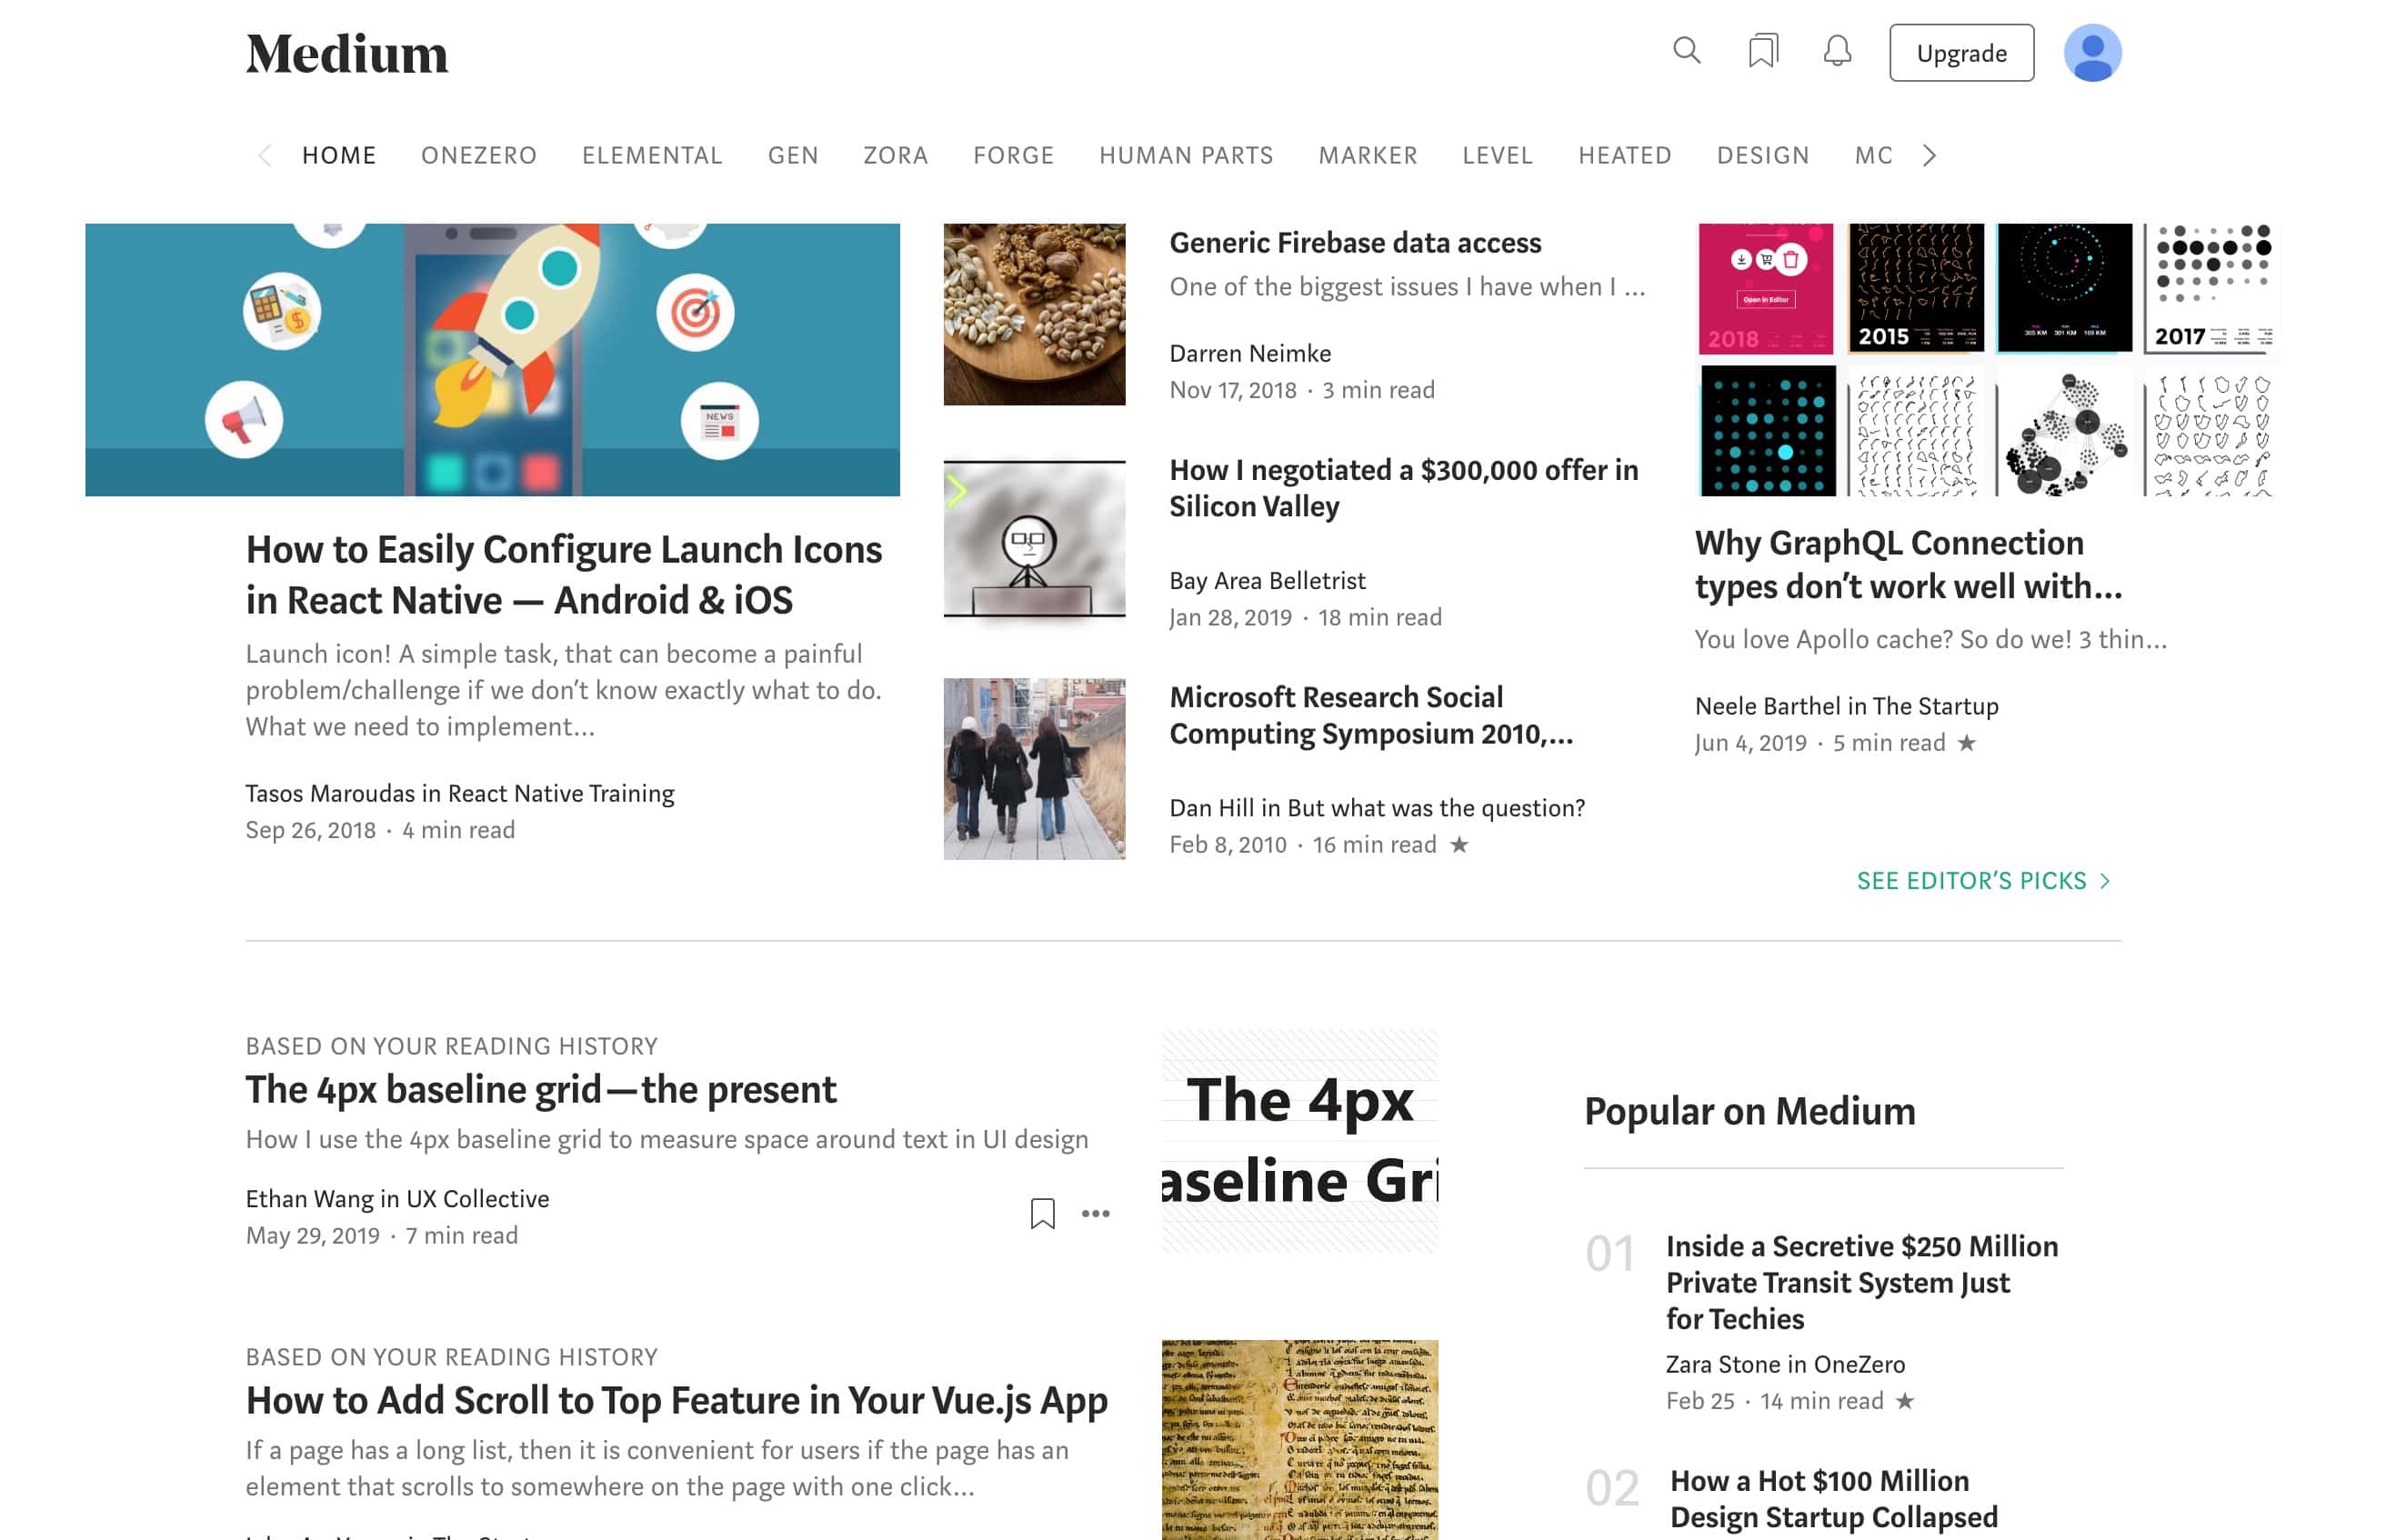Open the nuts and seeds thumbnail

click(x=1034, y=314)
